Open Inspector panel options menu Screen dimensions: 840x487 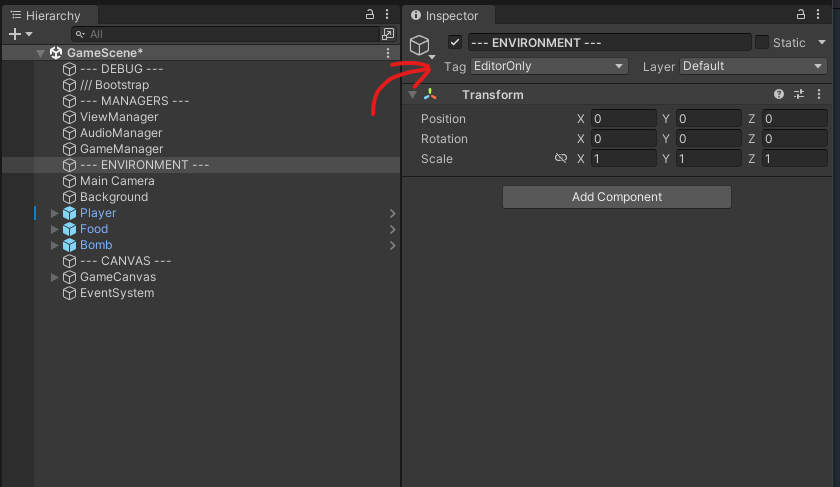point(818,14)
